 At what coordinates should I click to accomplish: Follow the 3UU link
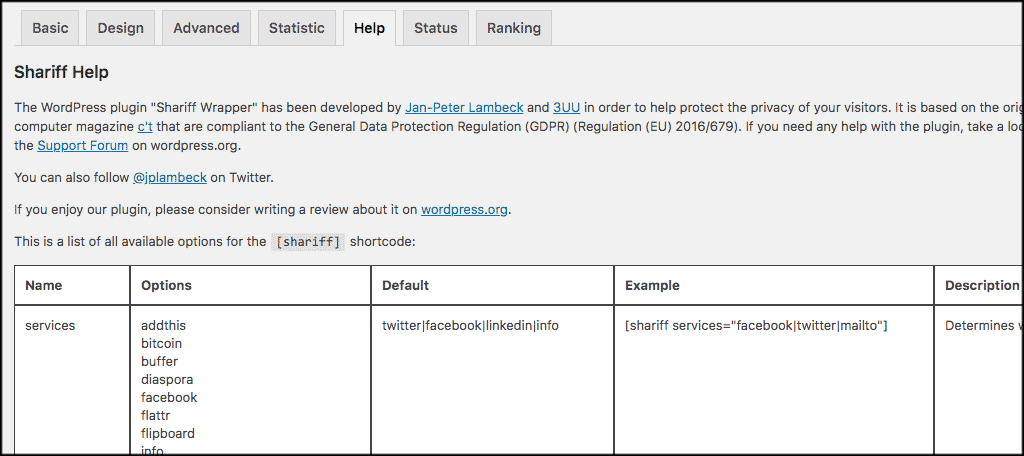click(x=566, y=108)
